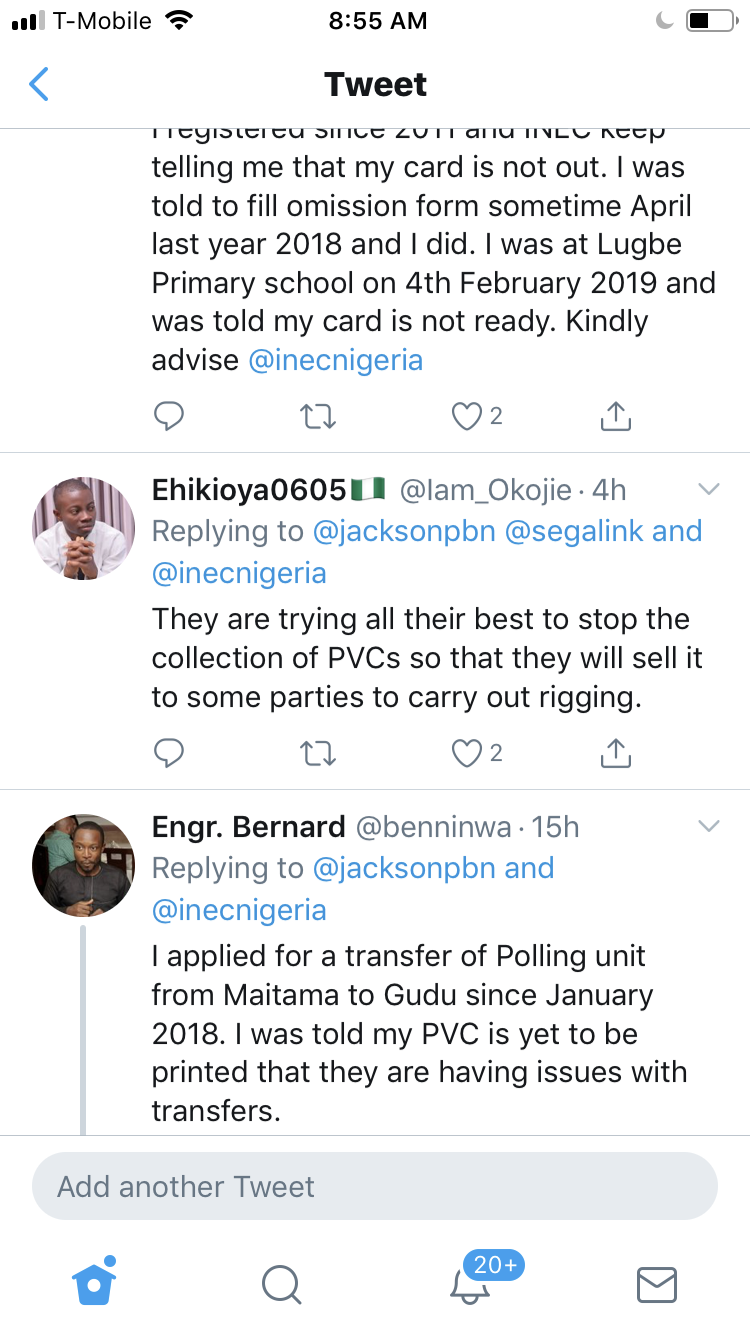Retweet Ehikioya0605's tweet about rigging
The height and width of the screenshot is (1334, 750).
tap(318, 753)
